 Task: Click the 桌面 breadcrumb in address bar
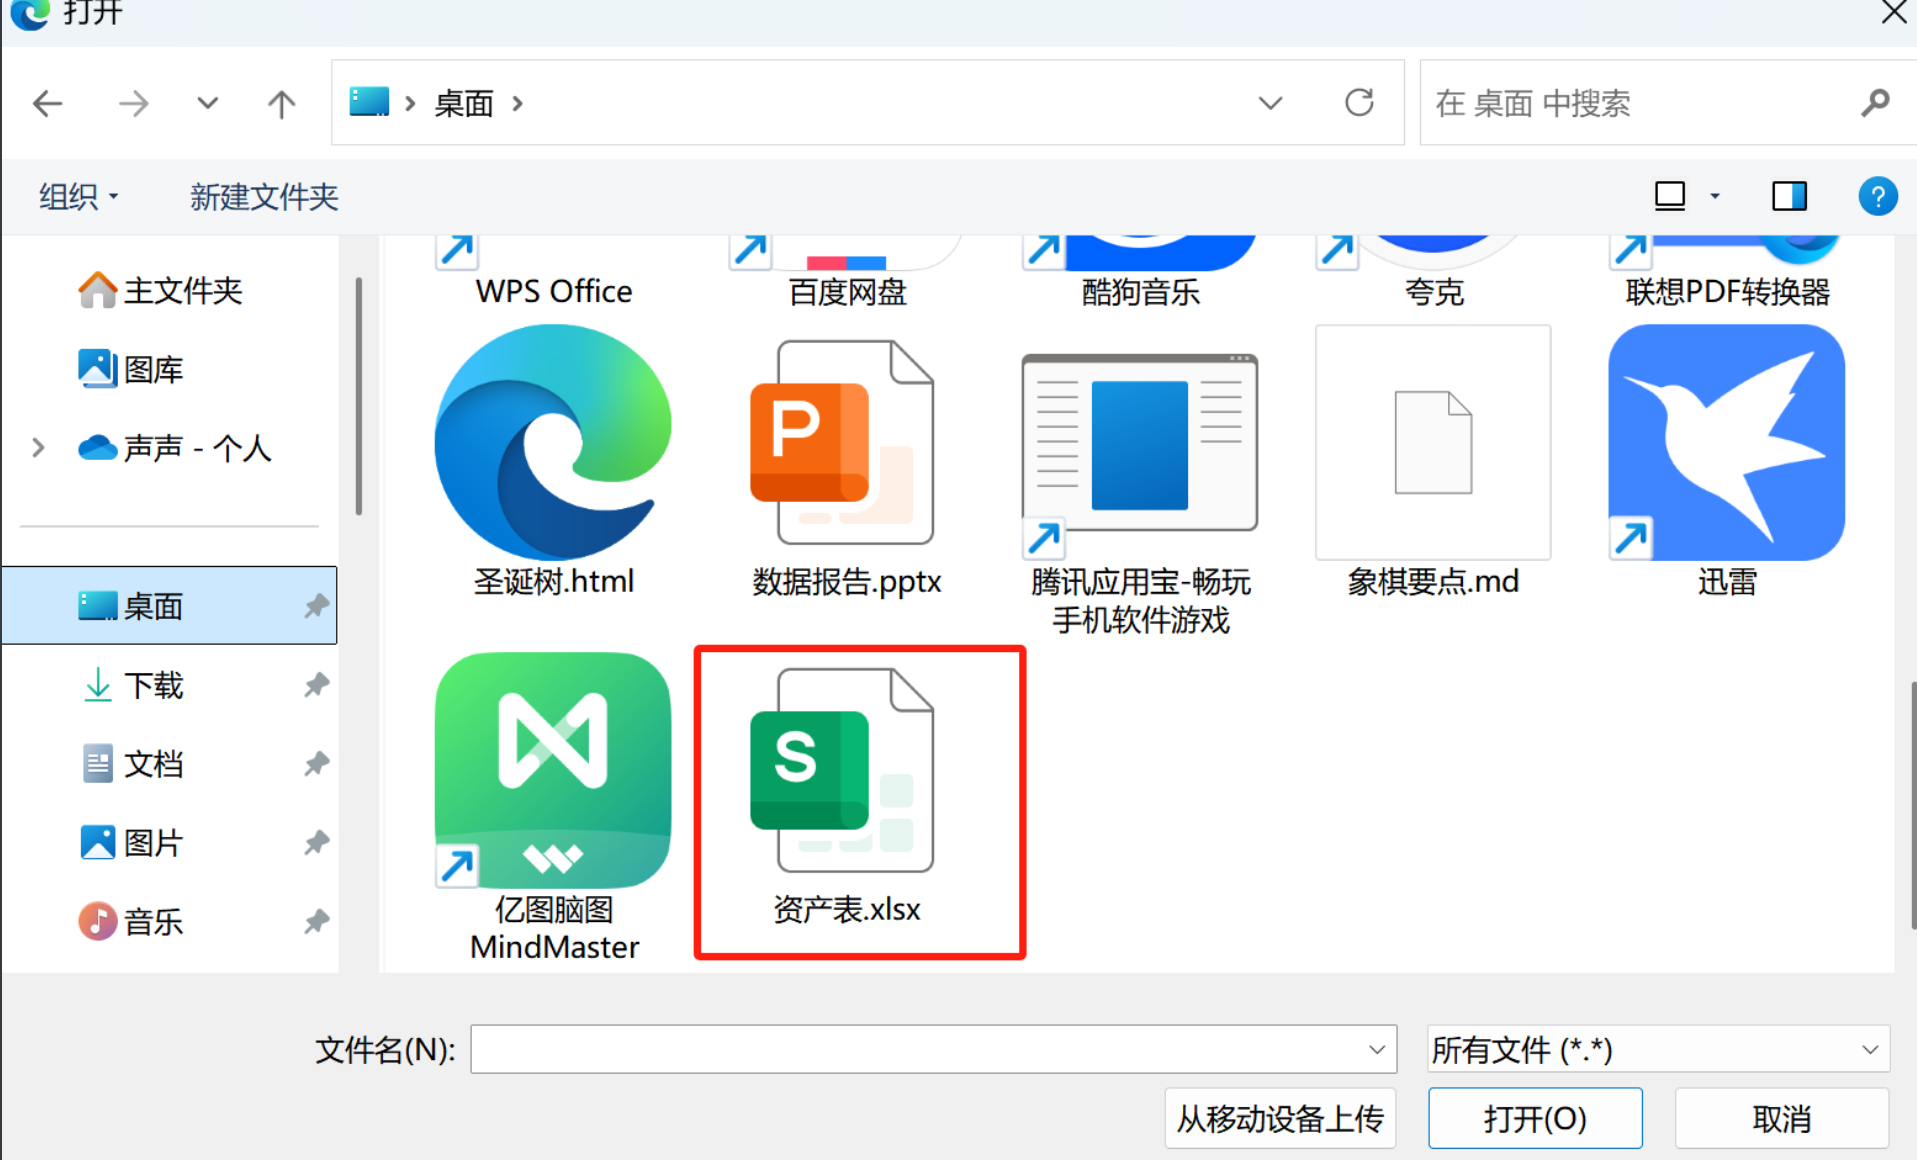tap(464, 103)
